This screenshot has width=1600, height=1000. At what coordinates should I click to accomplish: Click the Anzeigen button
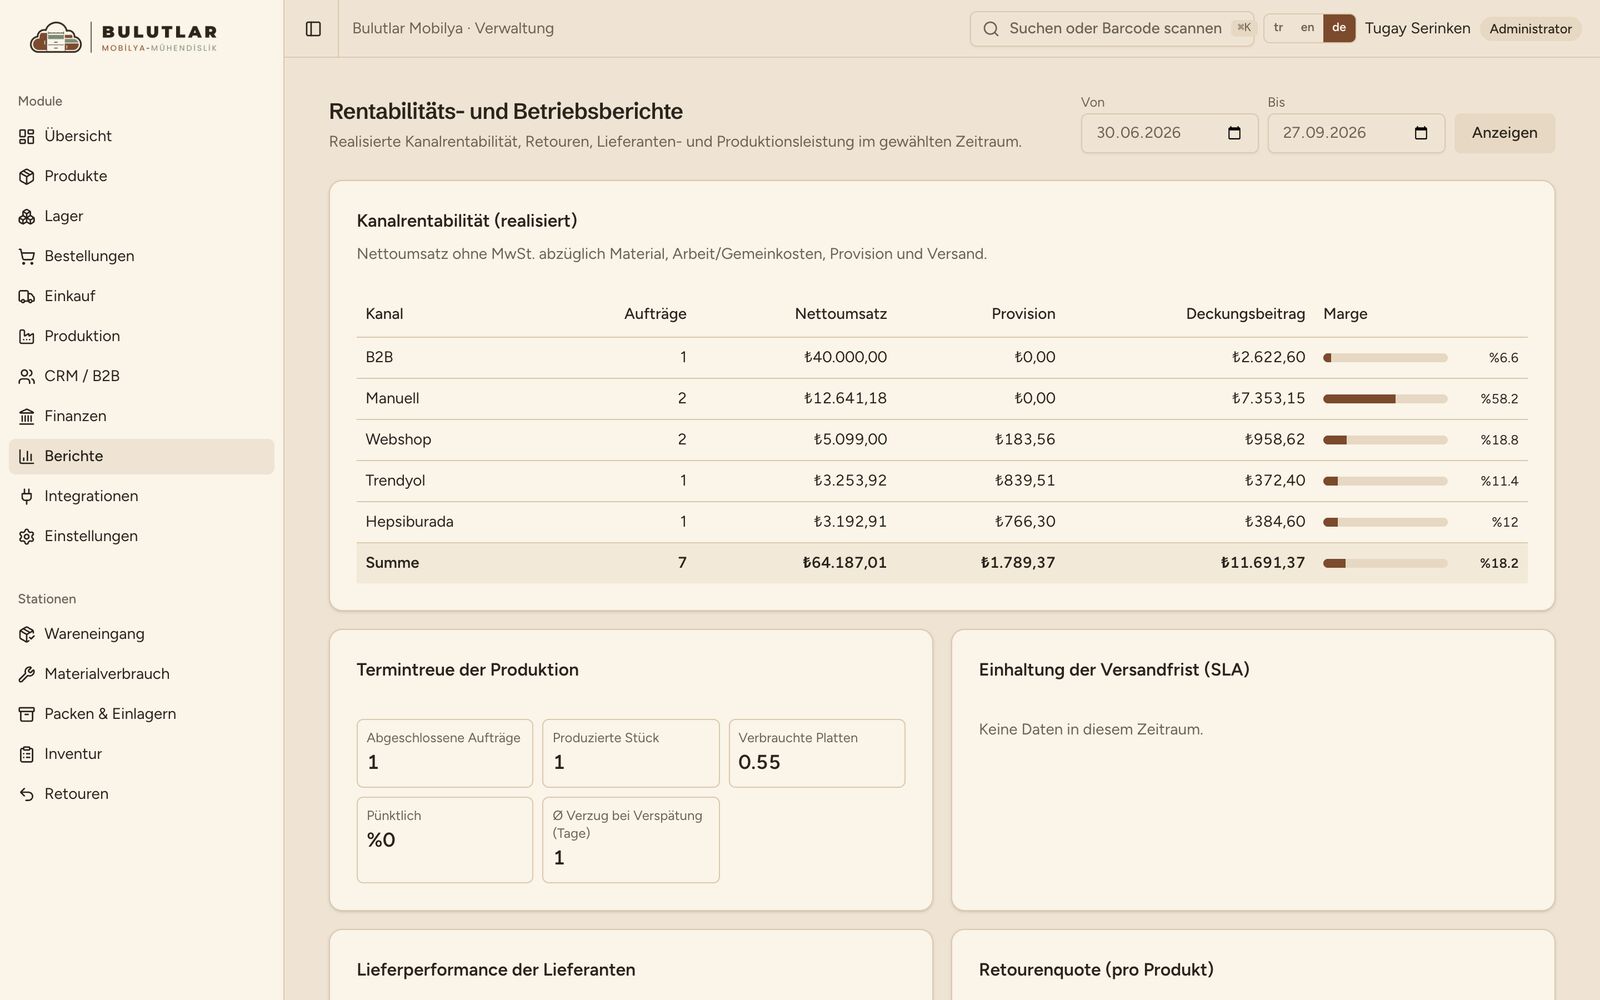tap(1504, 133)
